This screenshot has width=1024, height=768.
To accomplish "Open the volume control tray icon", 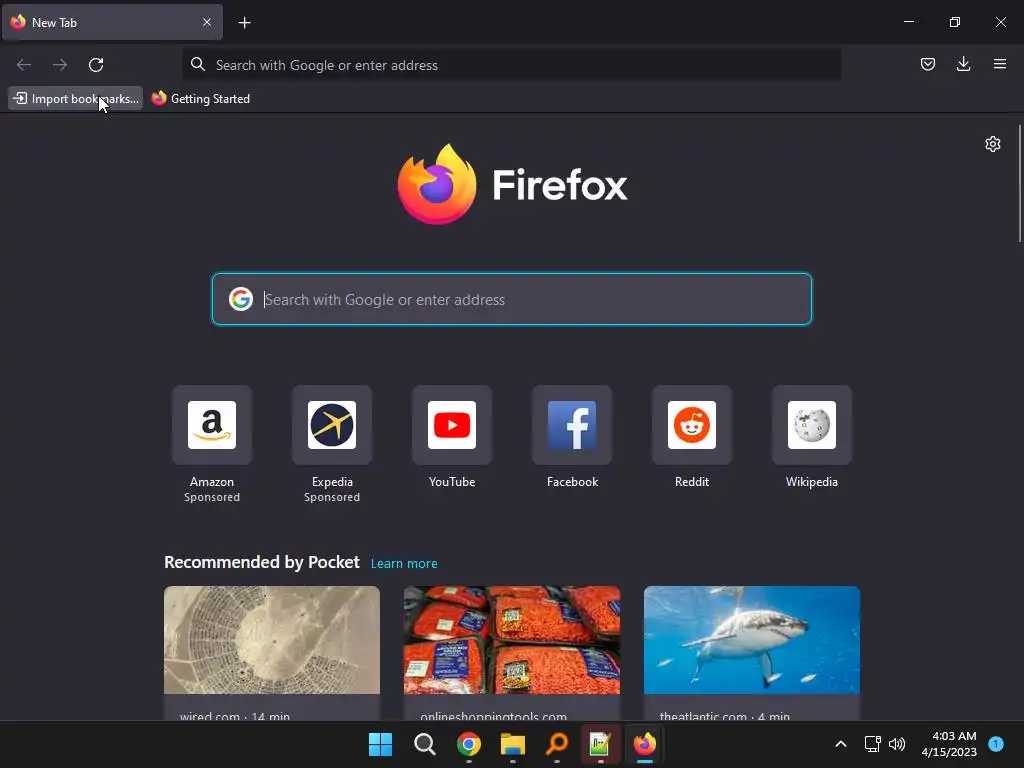I will click(897, 744).
